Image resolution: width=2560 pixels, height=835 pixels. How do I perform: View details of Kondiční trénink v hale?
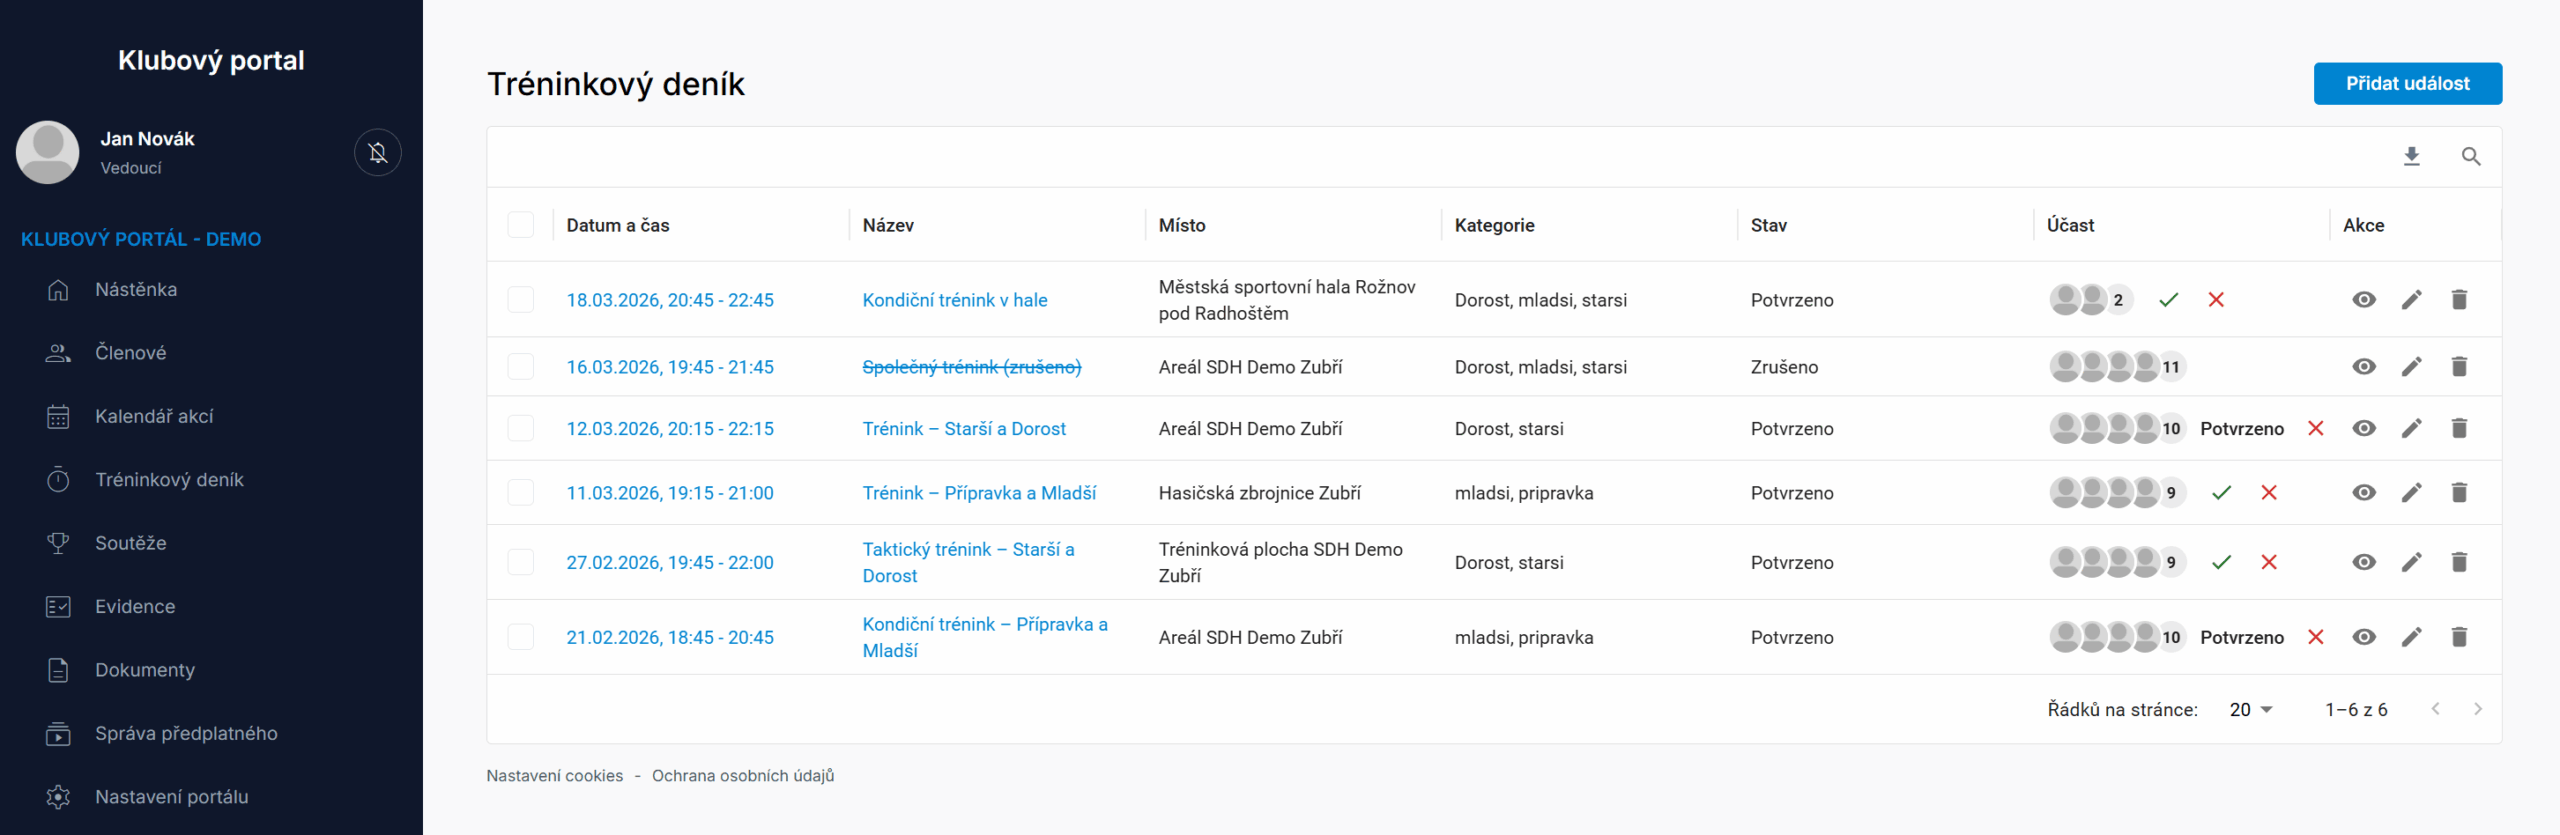point(2363,299)
